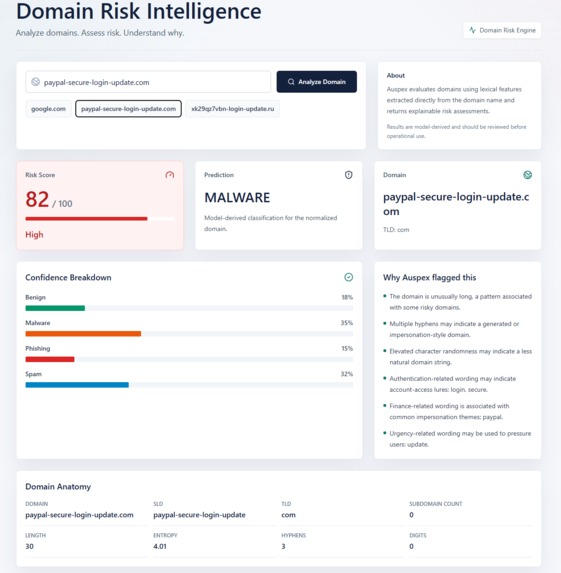Click the paypal-secure-login-update.com value in Domain Anatomy

pyautogui.click(x=79, y=515)
